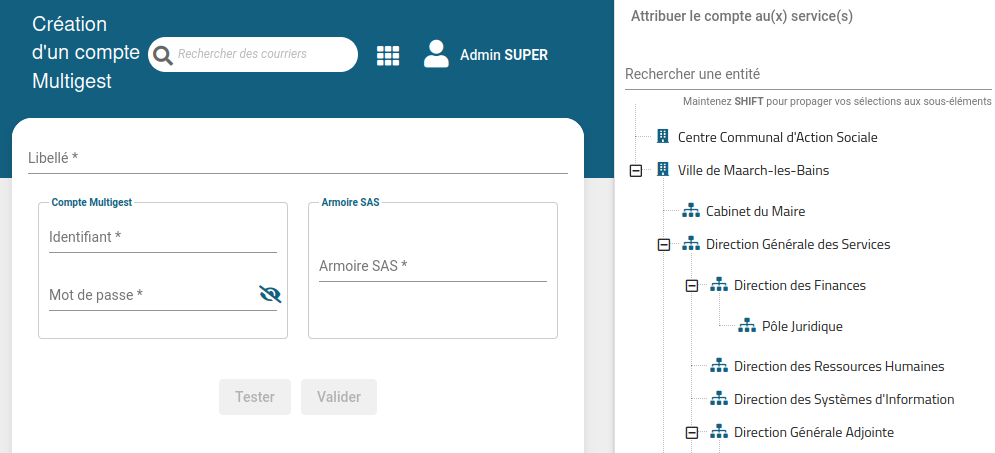Collapse the Direction des Finances node
This screenshot has width=995, height=453.
coord(691,286)
